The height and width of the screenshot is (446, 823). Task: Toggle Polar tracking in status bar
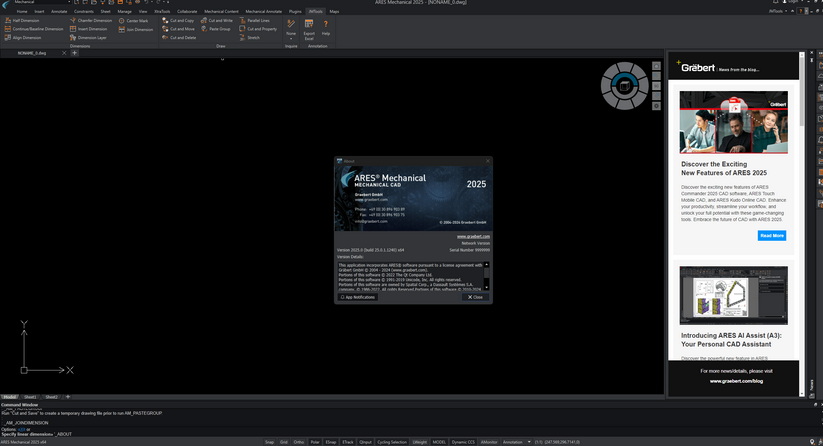(315, 442)
